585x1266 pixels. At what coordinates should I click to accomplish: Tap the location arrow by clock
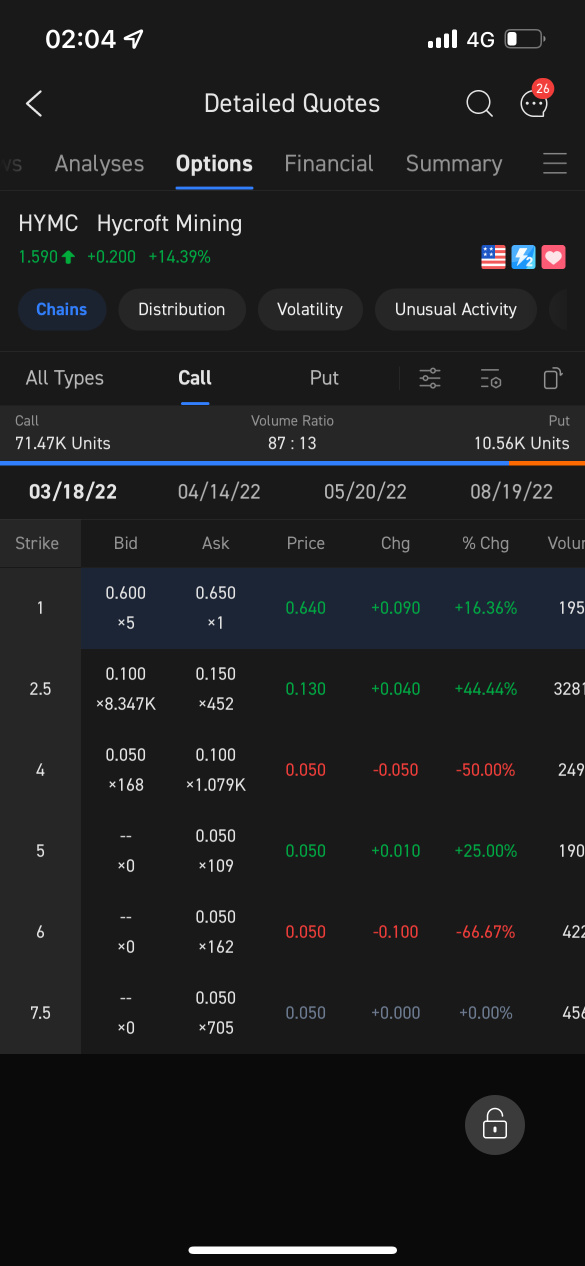coord(134,39)
